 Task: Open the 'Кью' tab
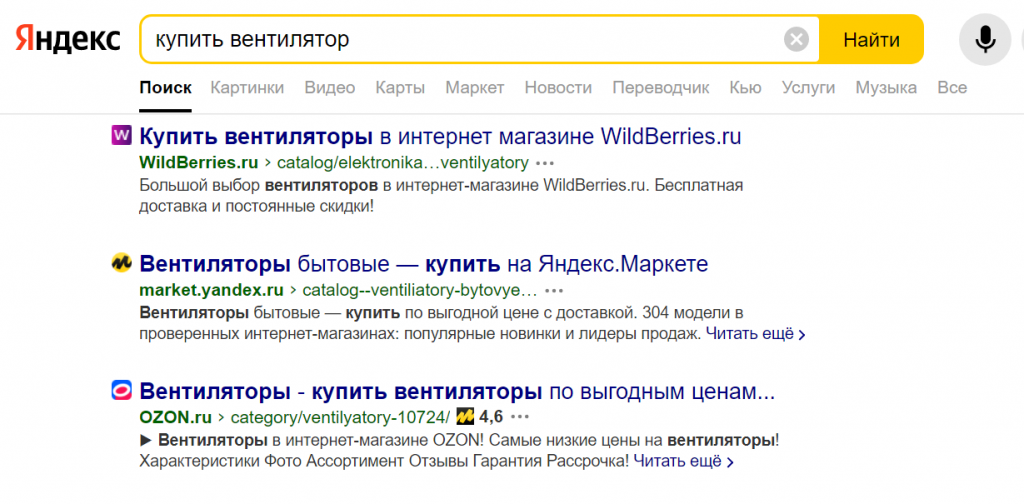click(746, 87)
